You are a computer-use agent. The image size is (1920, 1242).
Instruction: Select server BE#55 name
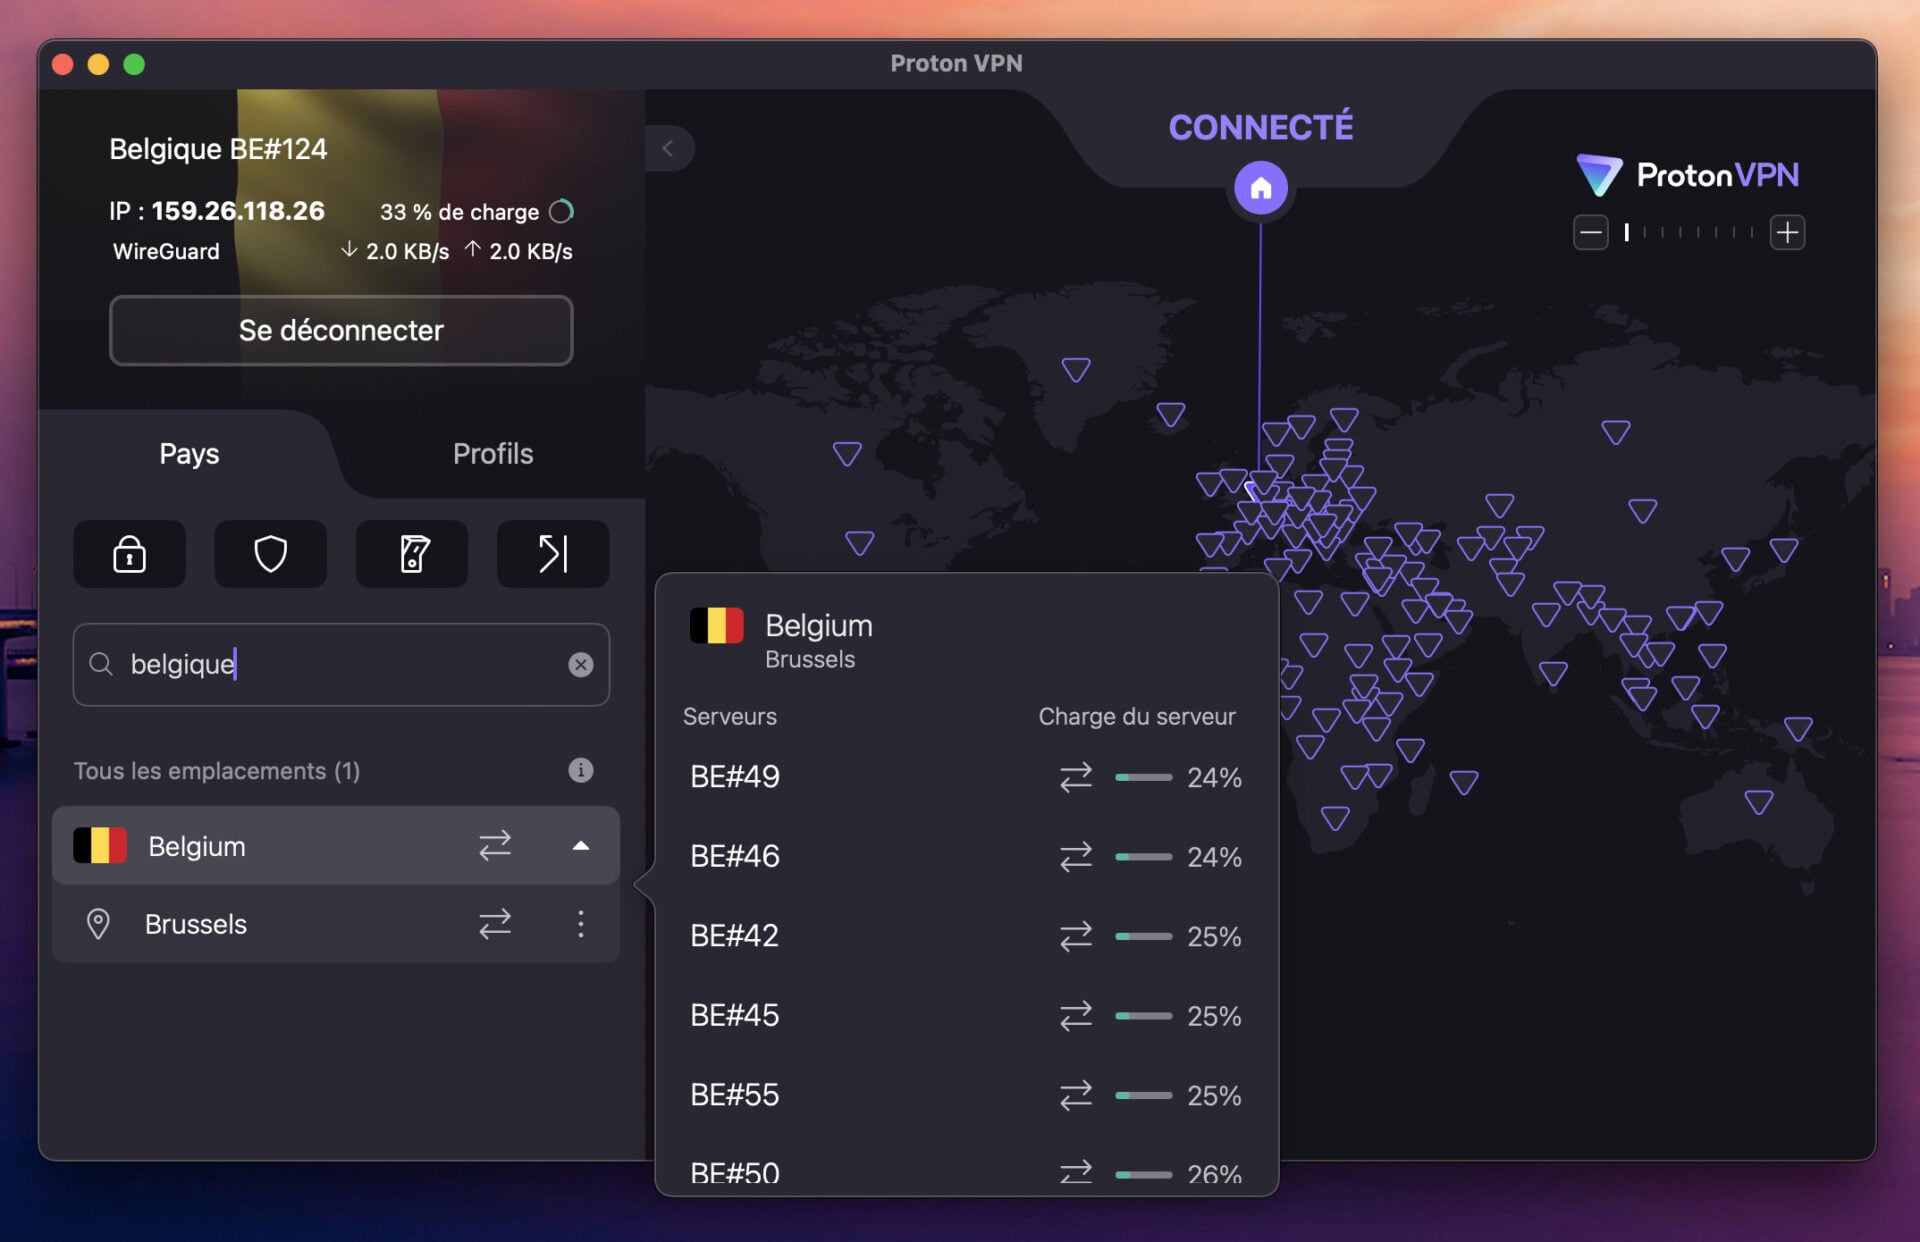[735, 1095]
